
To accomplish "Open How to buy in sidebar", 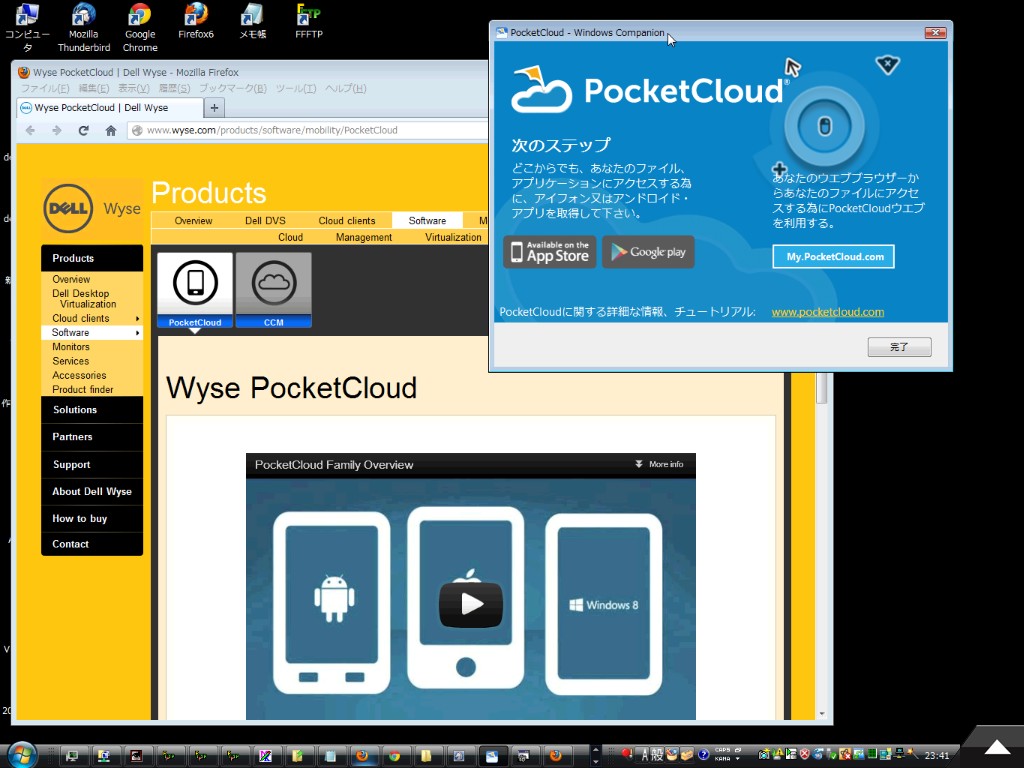I will click(92, 519).
